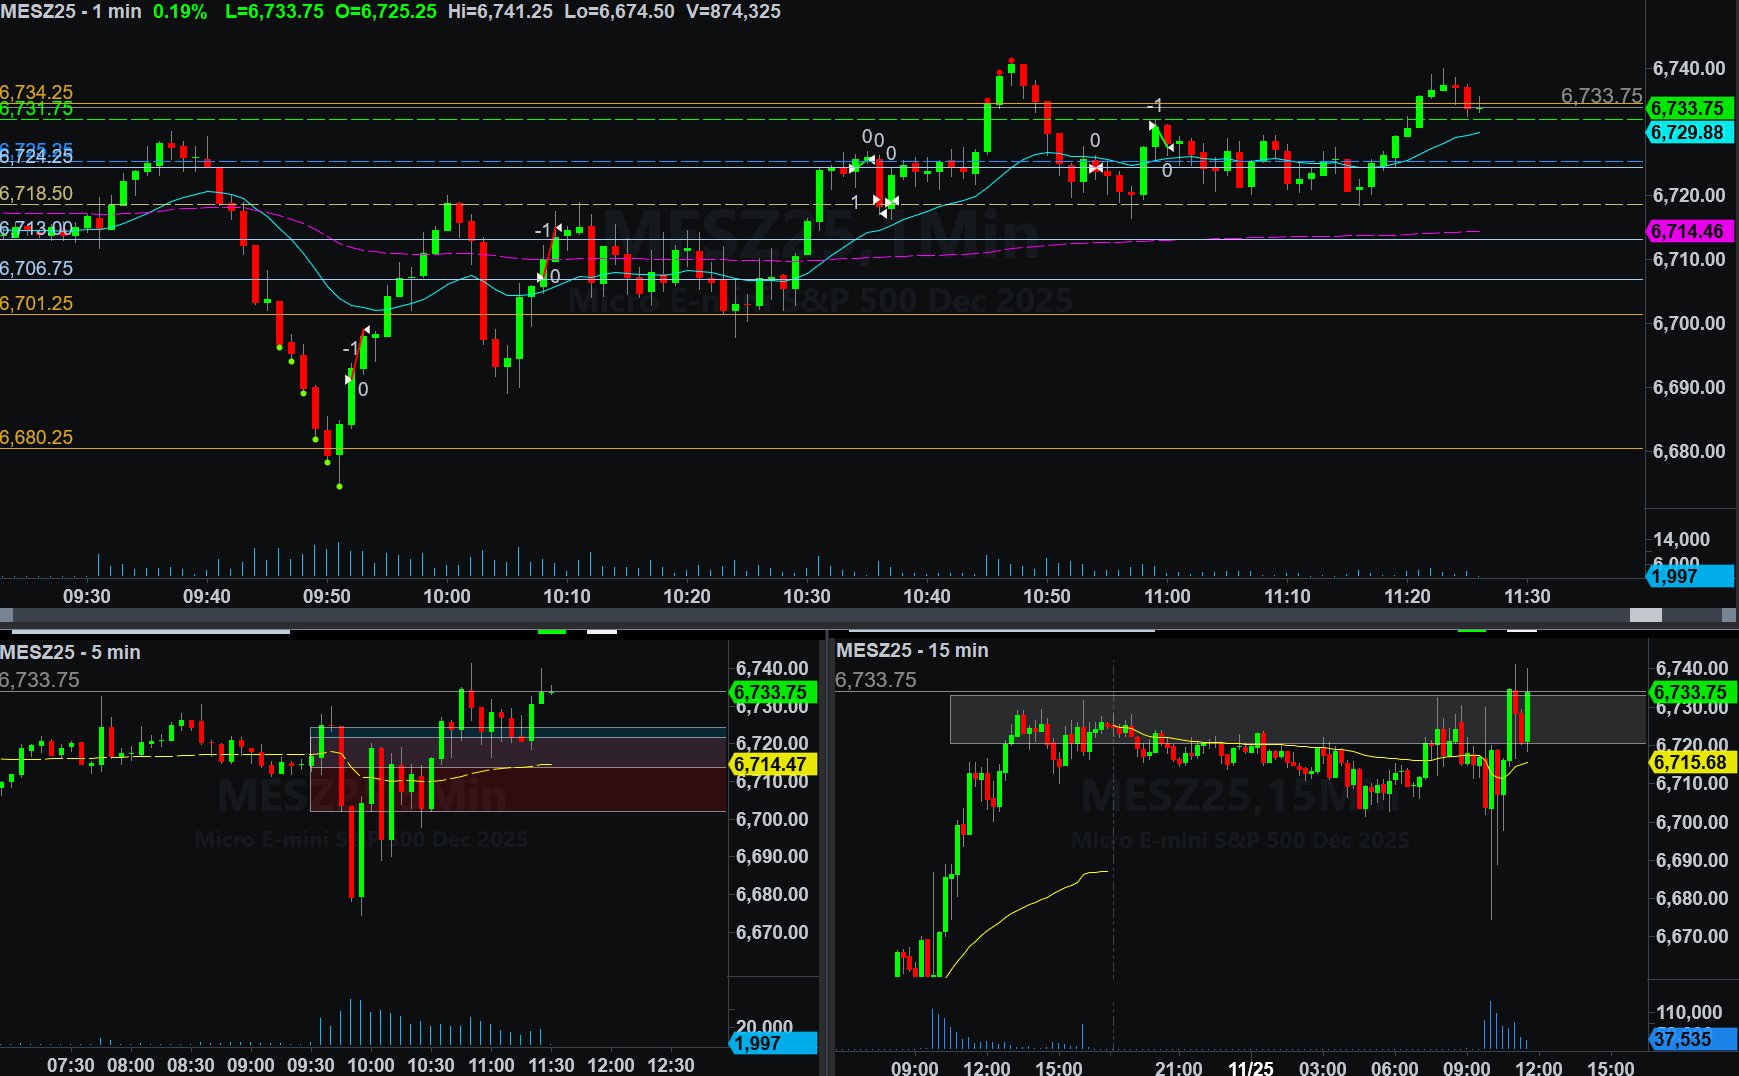1739x1076 pixels.
Task: Select the green 6,733.75 tag on 1-min chart
Action: click(x=1688, y=108)
